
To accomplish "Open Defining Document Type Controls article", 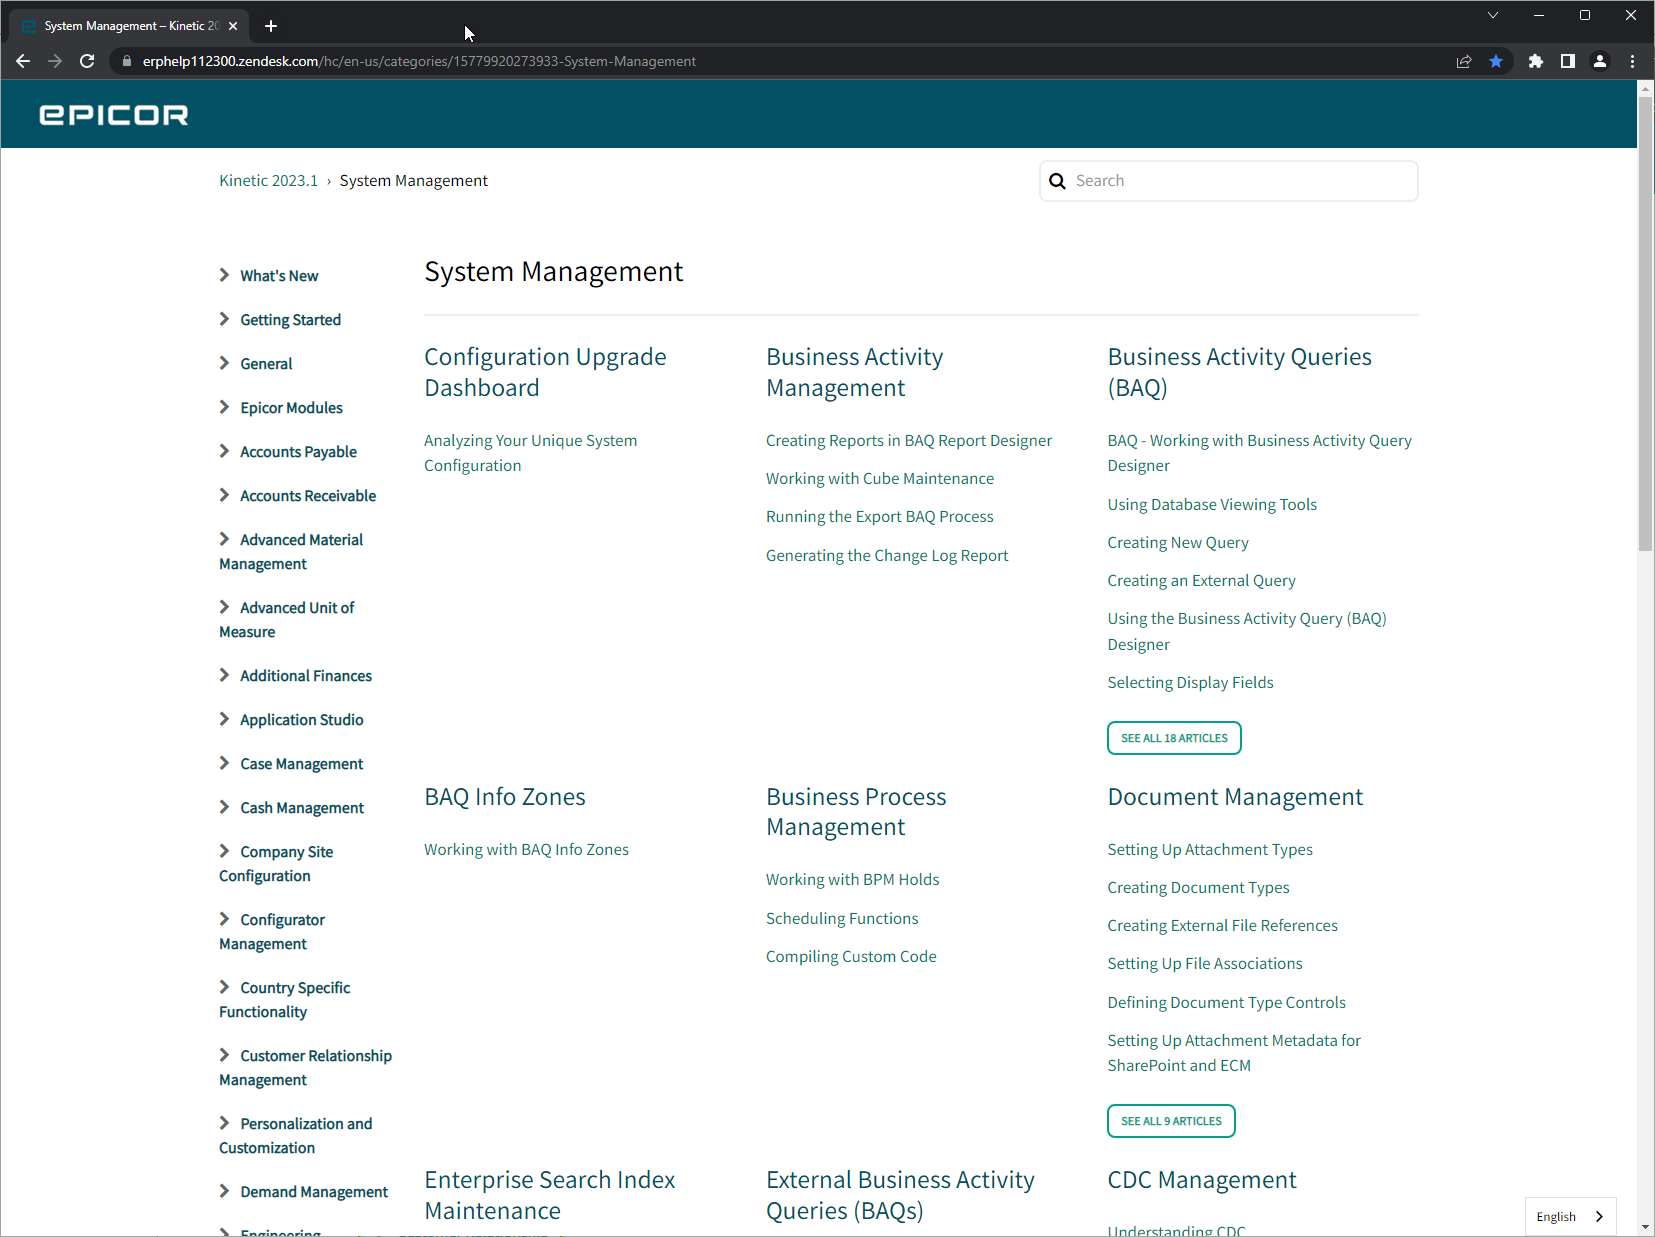I will click(x=1226, y=1003).
